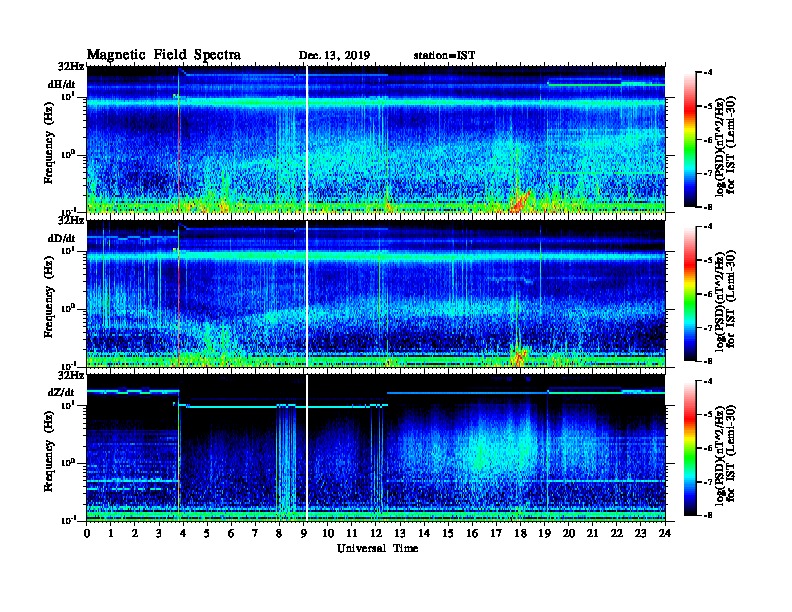Click hour tick label '3' on time axis
792x612 pixels.
159,533
